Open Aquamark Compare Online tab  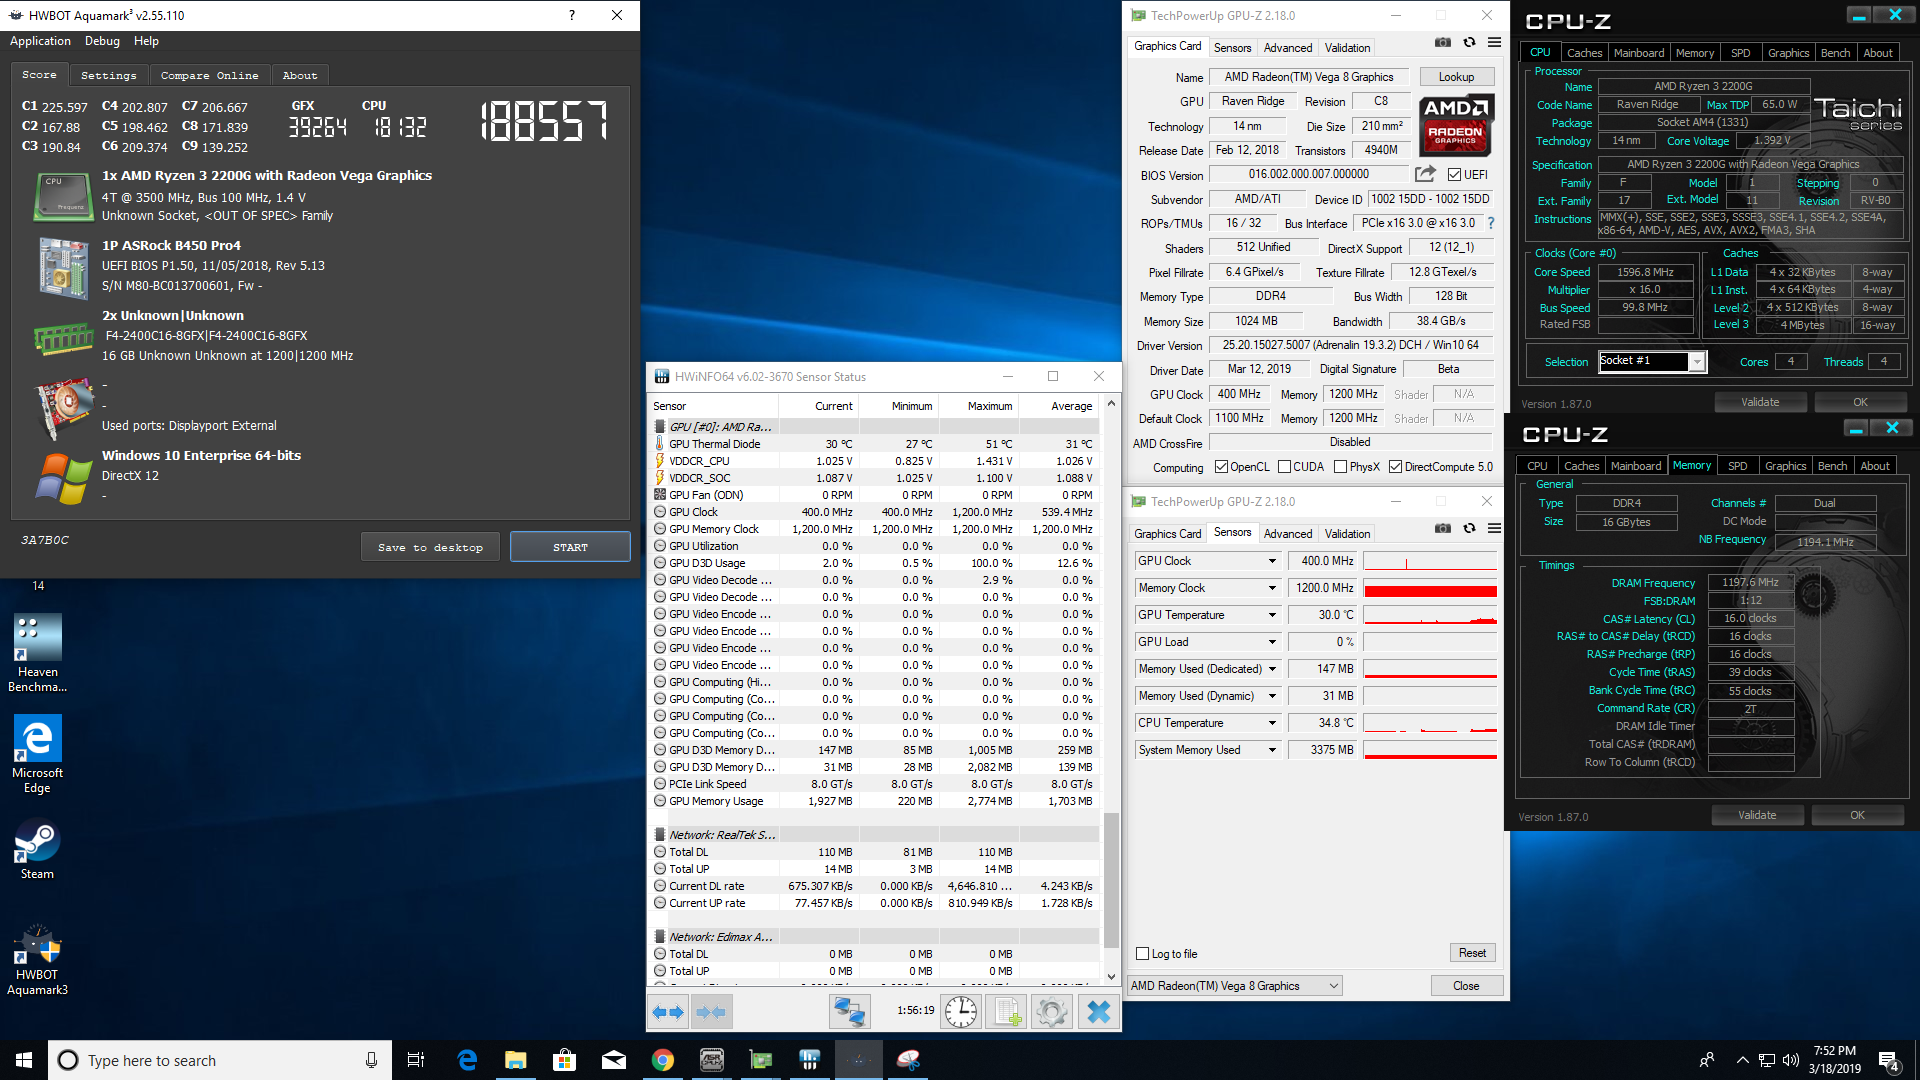(209, 75)
